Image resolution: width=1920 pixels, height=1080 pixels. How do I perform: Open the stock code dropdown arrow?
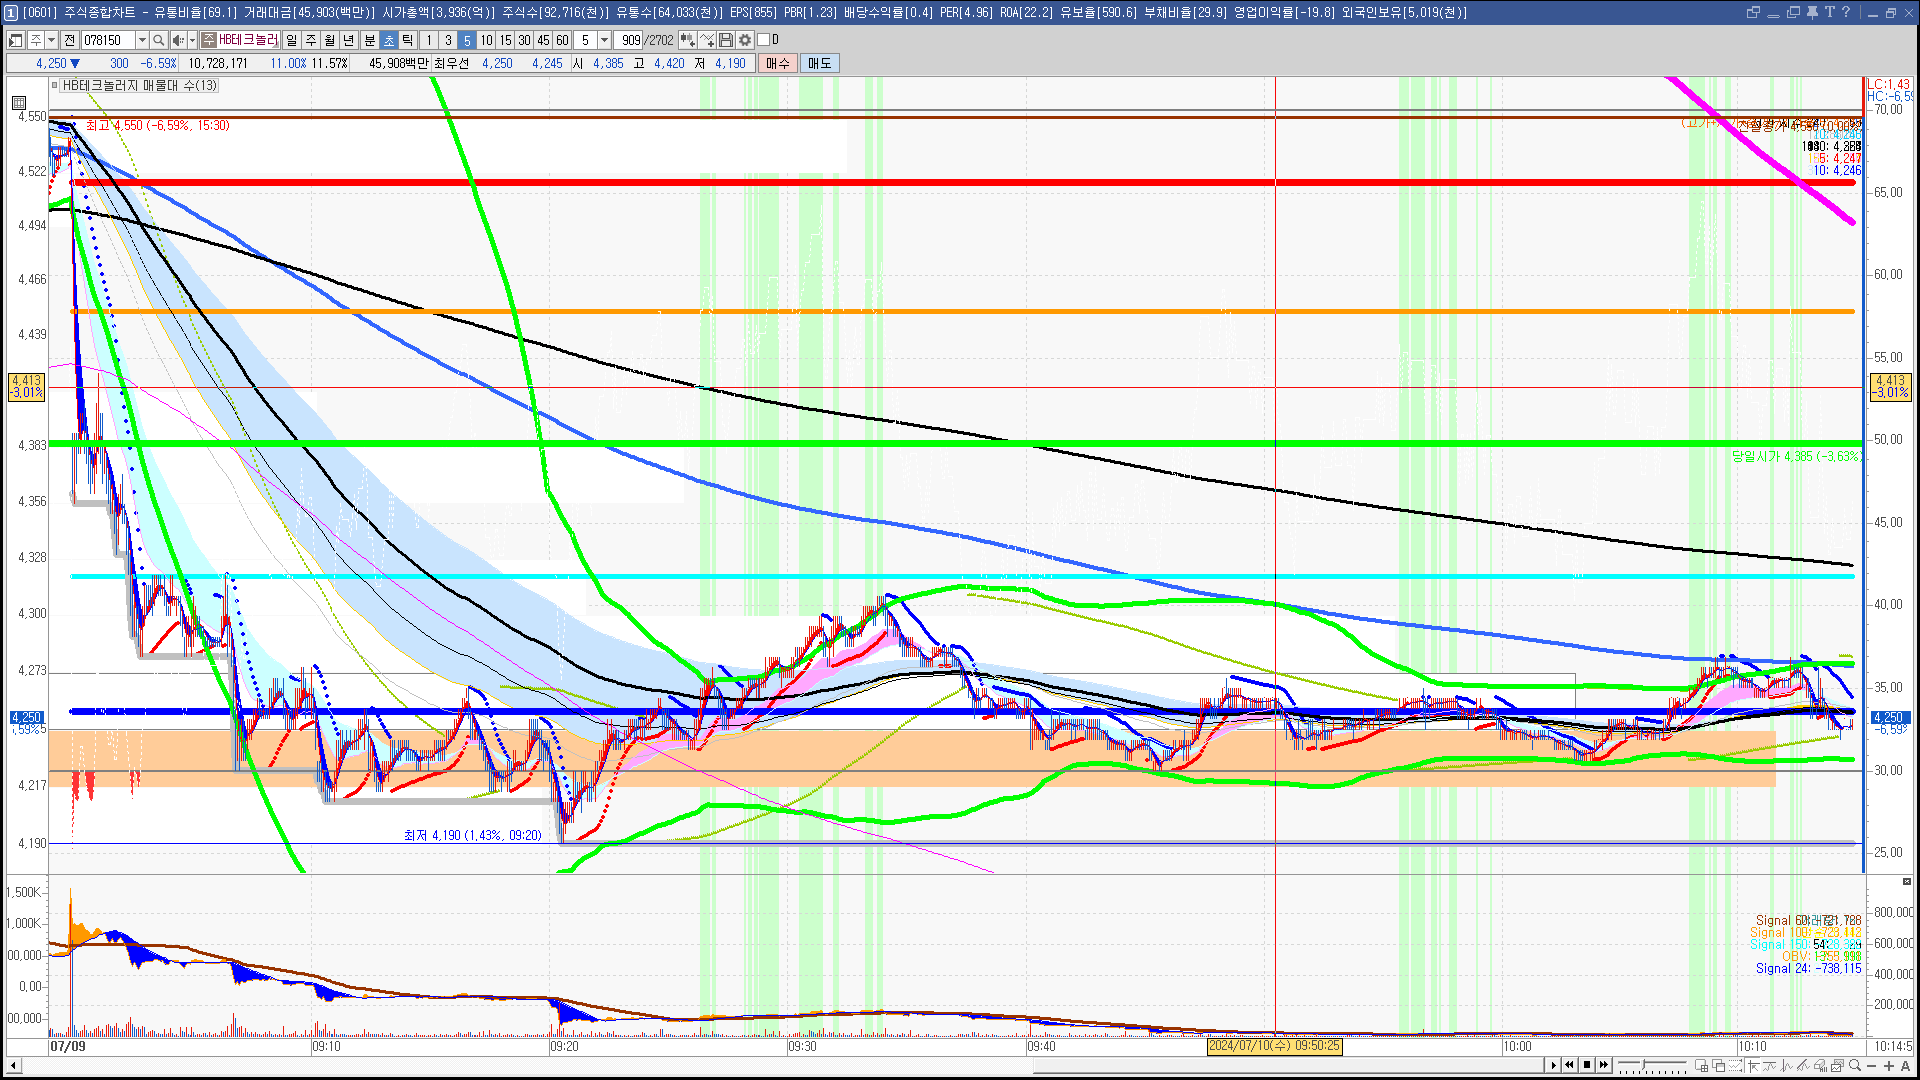(142, 40)
